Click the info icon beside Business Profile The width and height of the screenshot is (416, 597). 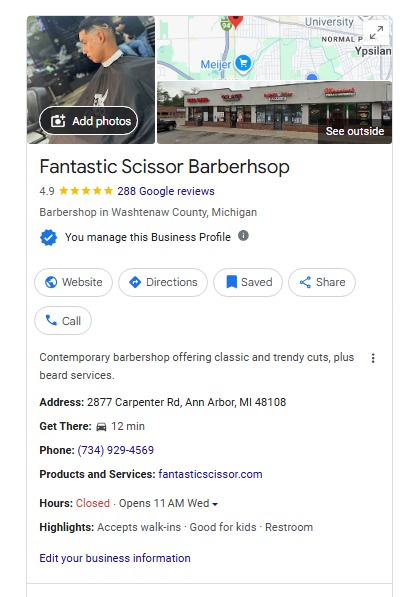tap(244, 236)
